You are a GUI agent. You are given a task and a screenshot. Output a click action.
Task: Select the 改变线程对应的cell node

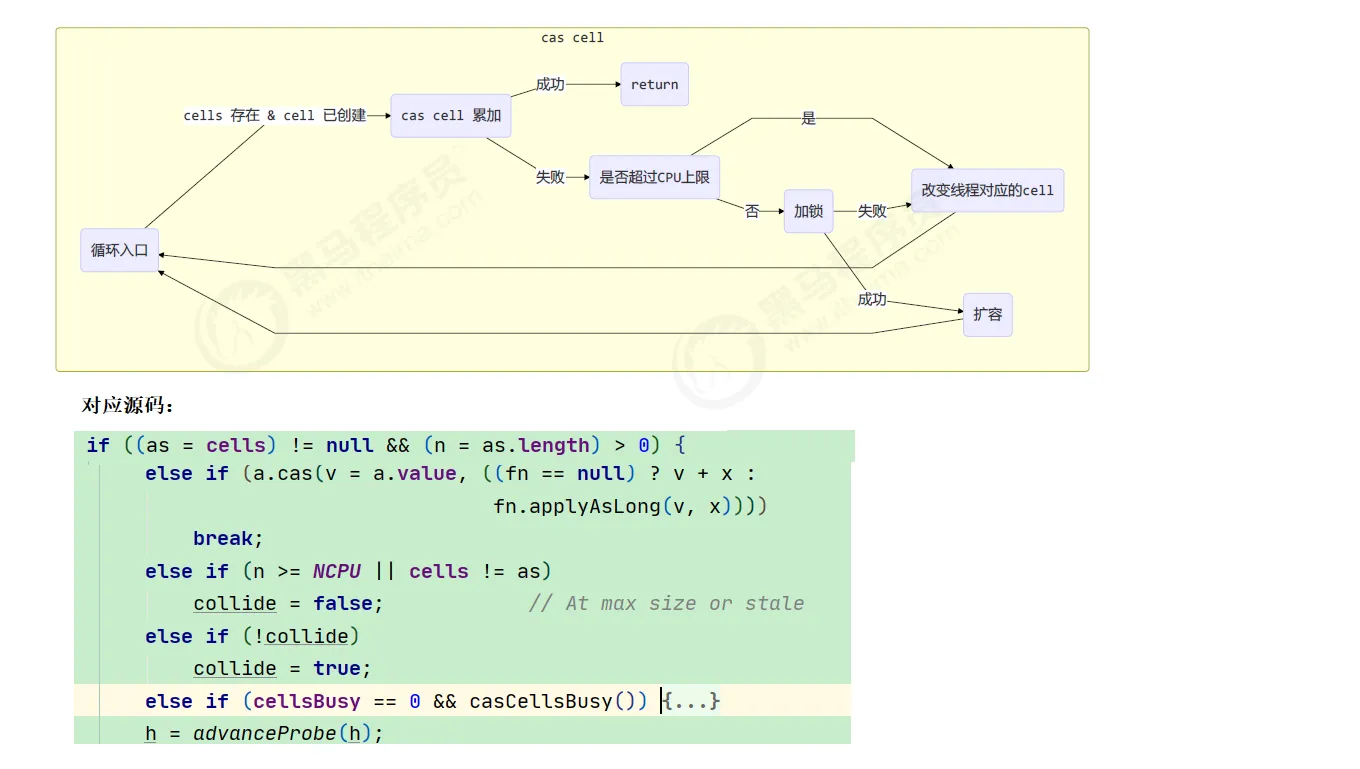988,190
